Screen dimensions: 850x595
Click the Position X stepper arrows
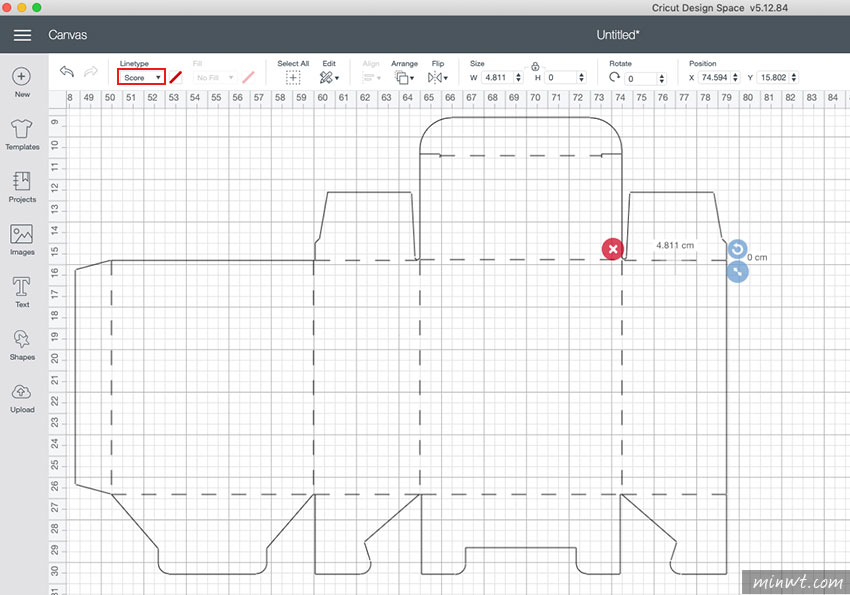point(736,77)
